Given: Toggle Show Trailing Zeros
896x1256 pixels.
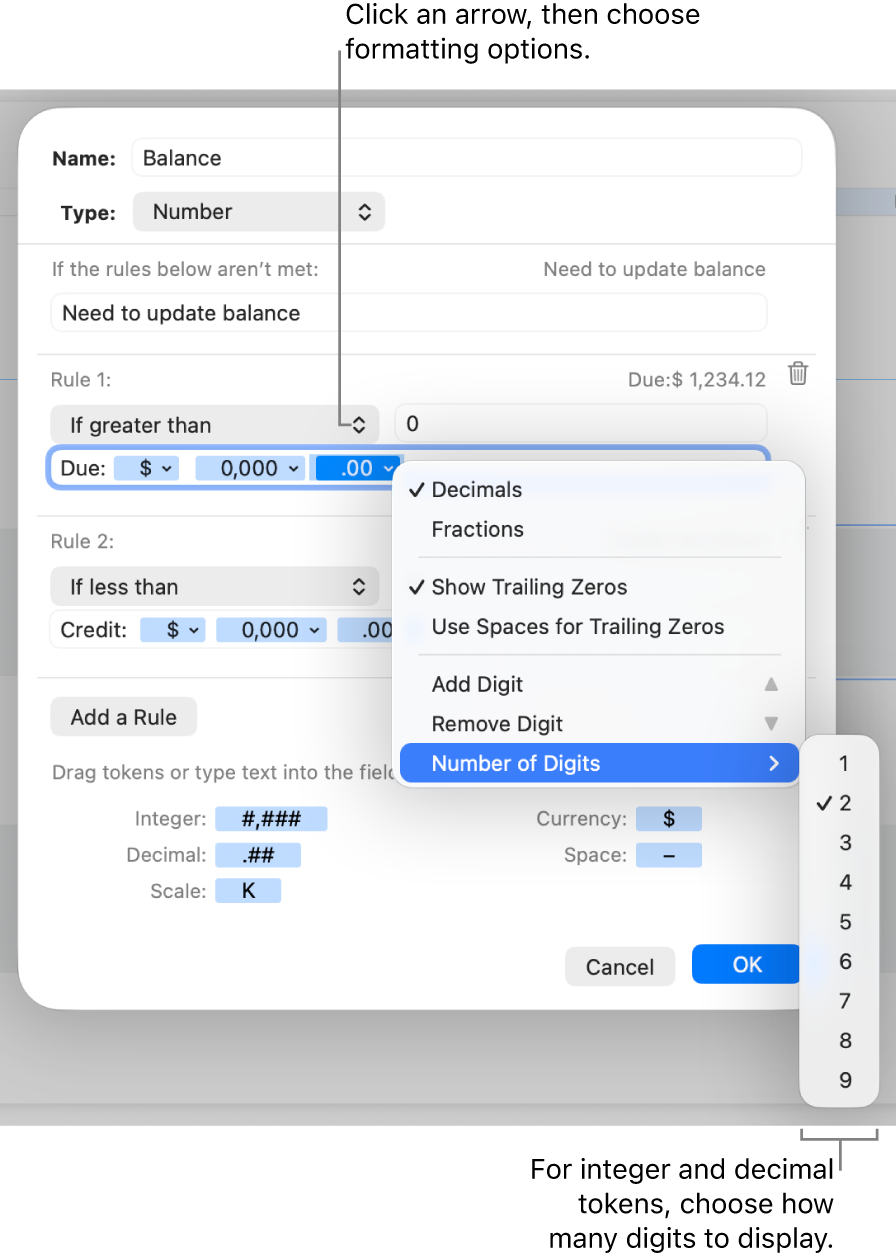Looking at the screenshot, I should click(530, 587).
